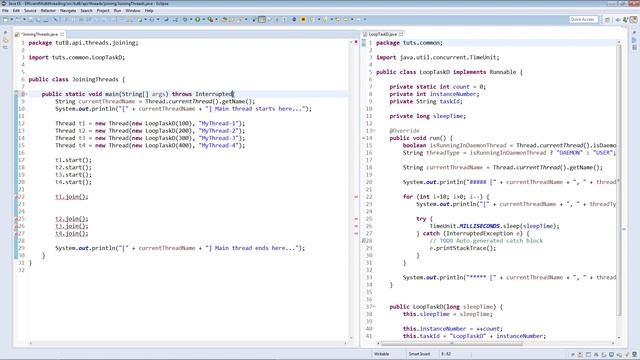
Task: Click the Run External Tools icon
Action: pyautogui.click(x=210, y=19)
